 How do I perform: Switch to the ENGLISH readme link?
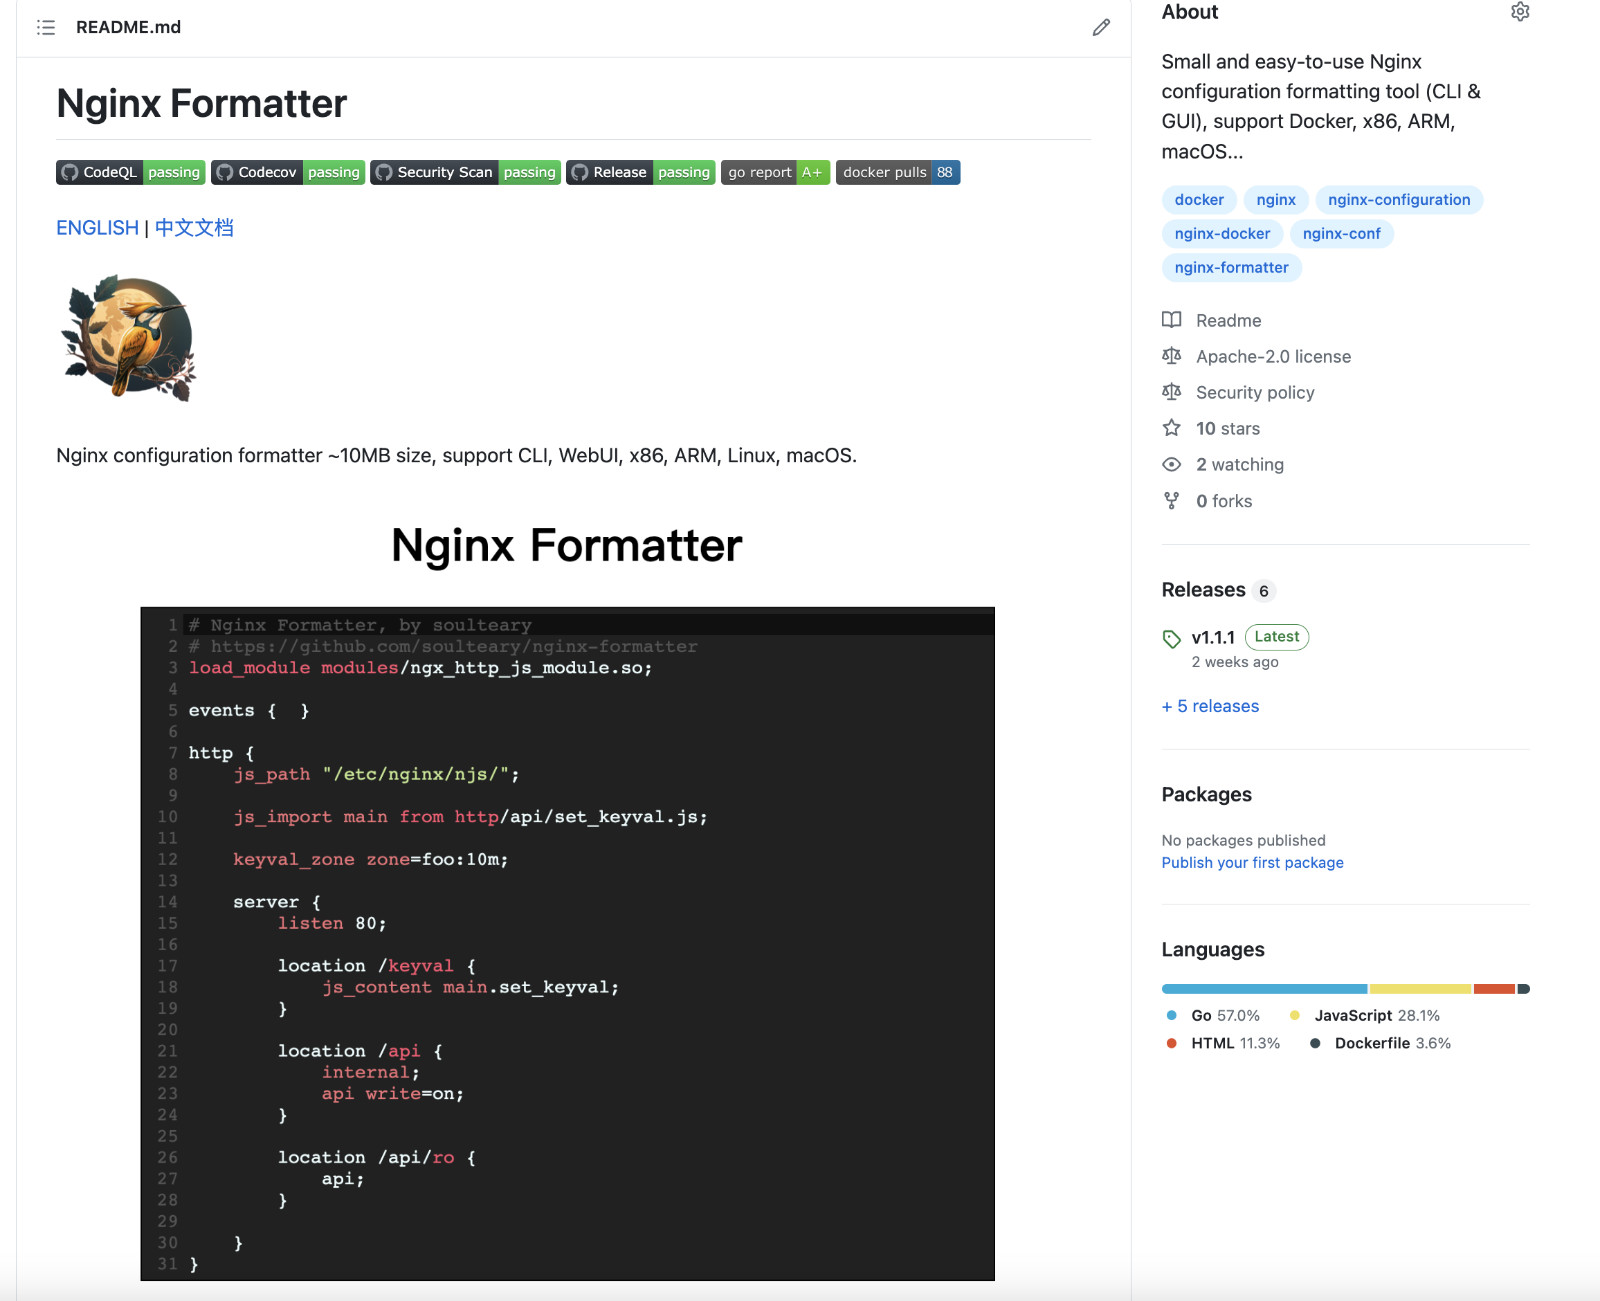[x=97, y=228]
